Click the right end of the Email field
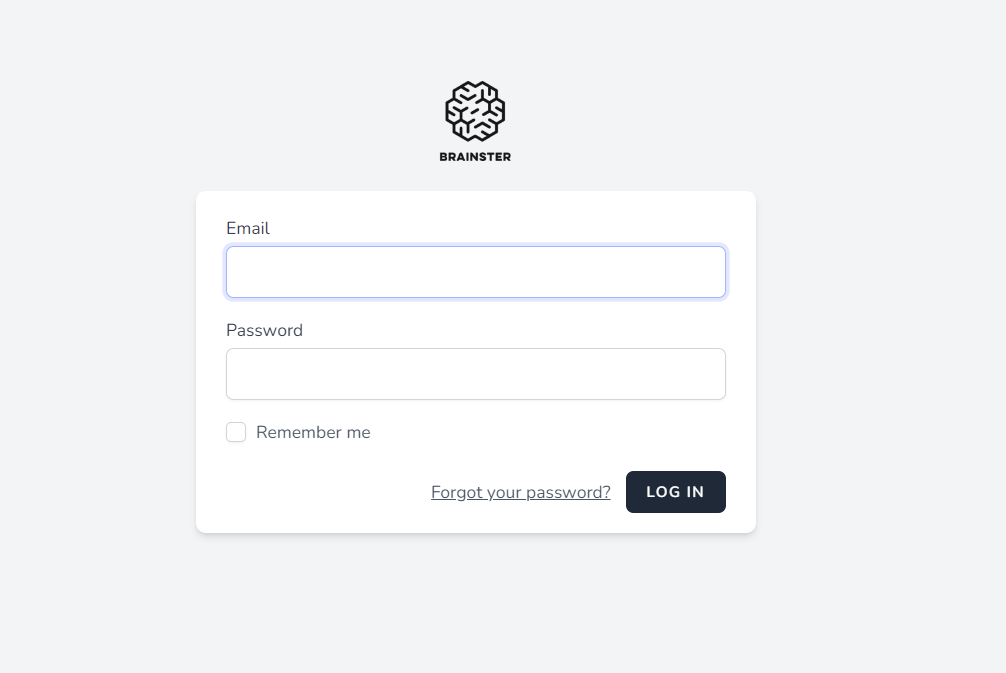This screenshot has width=1006, height=673. pos(705,272)
